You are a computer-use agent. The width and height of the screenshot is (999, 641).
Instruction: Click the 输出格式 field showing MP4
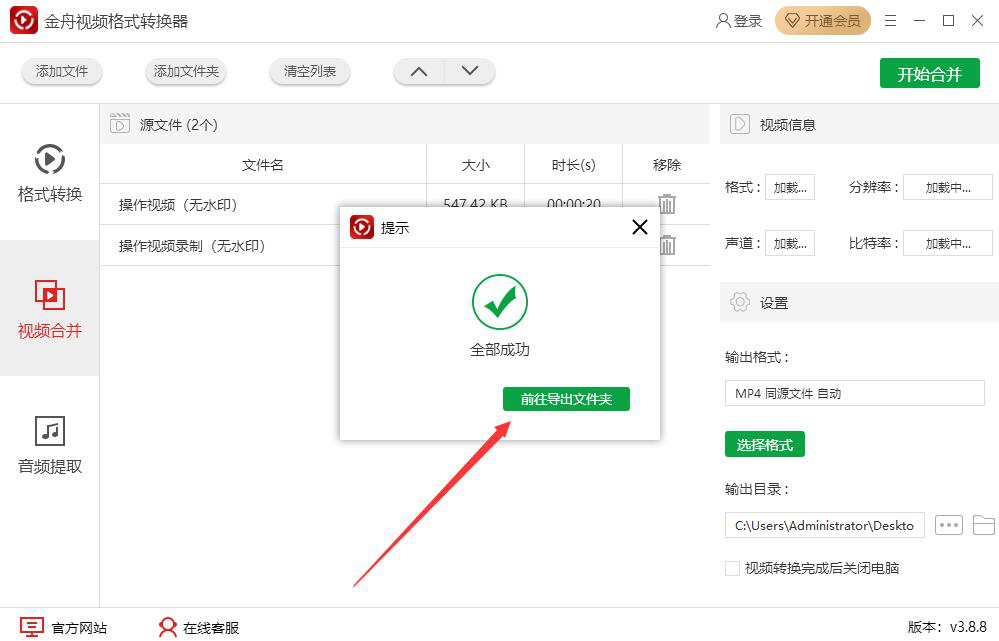(x=855, y=393)
